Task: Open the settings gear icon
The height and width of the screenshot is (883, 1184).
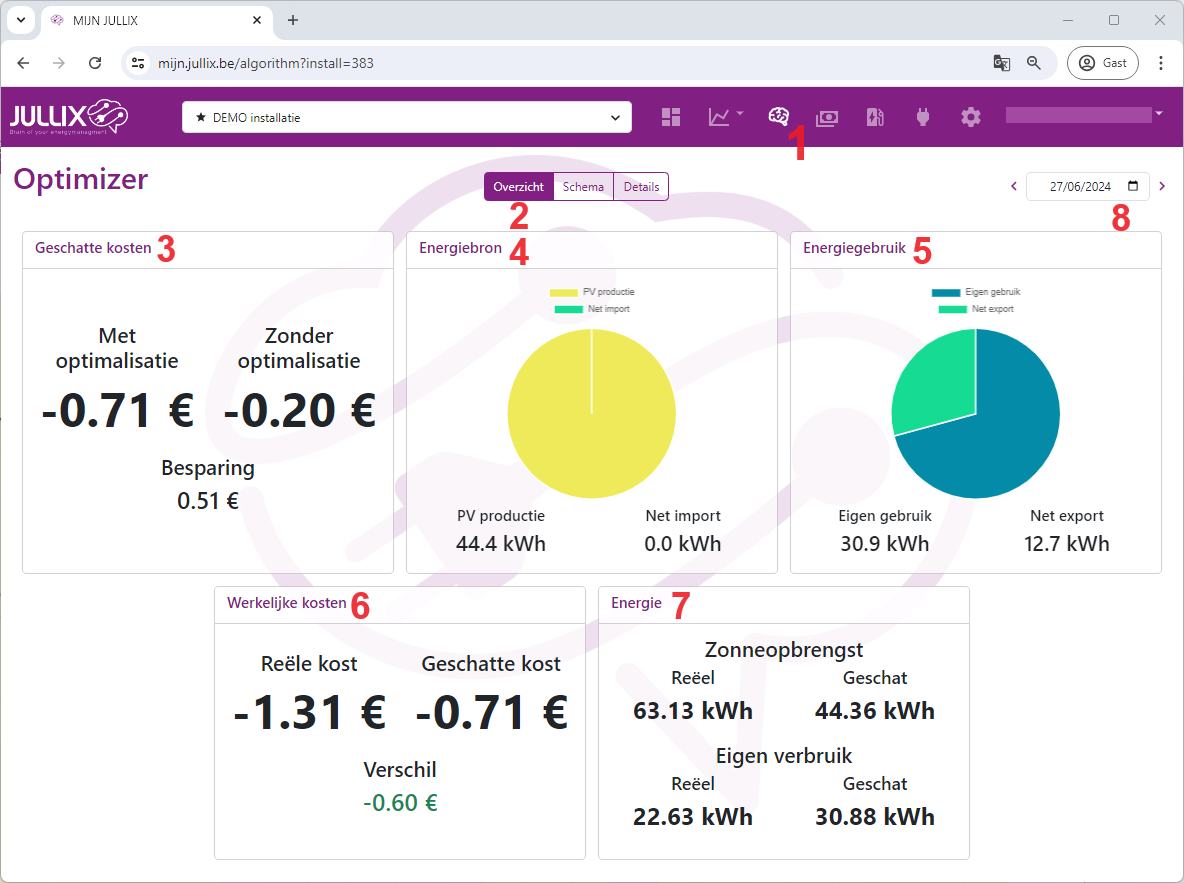Action: [x=970, y=117]
